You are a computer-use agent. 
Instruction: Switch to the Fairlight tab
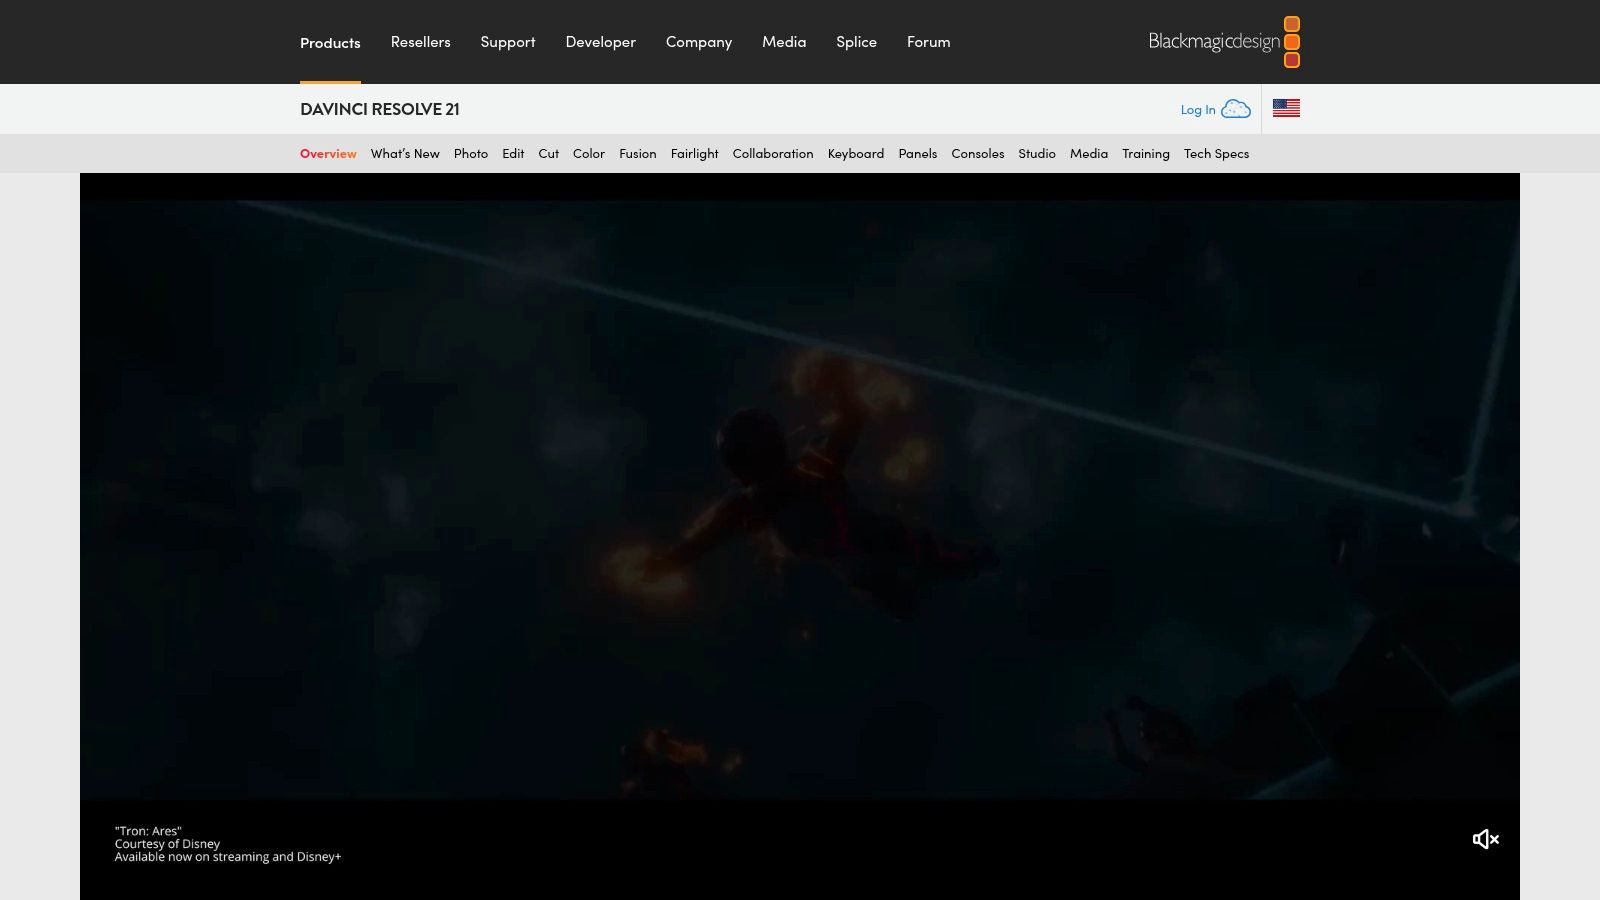695,154
